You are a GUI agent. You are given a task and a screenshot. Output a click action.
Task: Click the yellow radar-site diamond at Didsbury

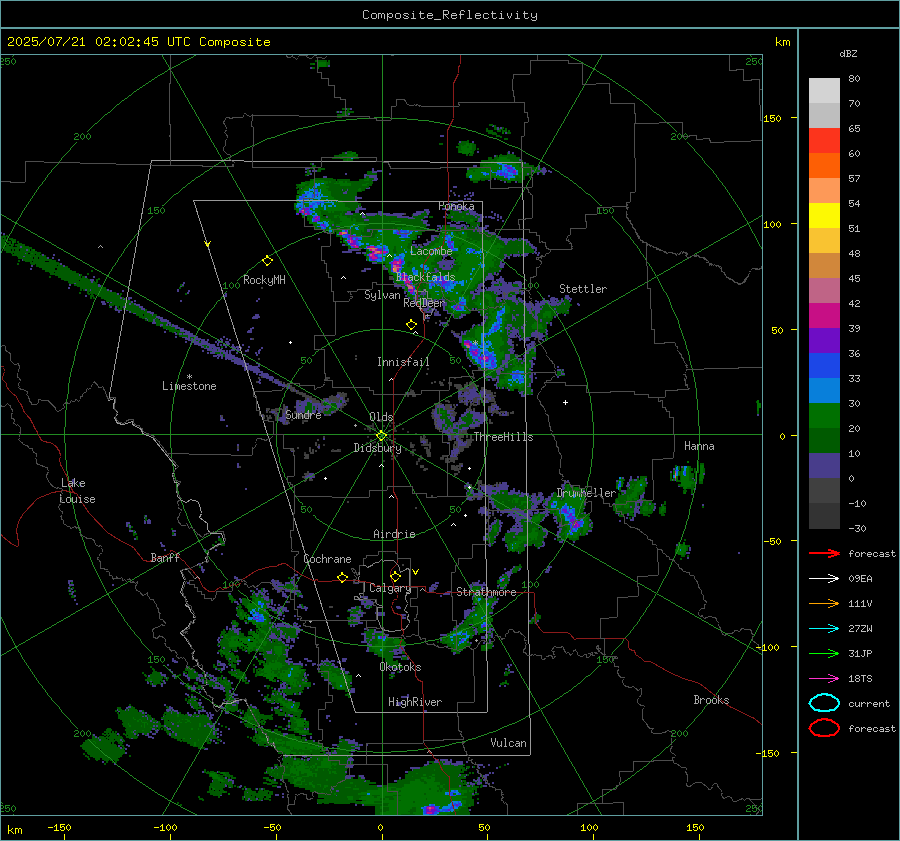pyautogui.click(x=381, y=436)
